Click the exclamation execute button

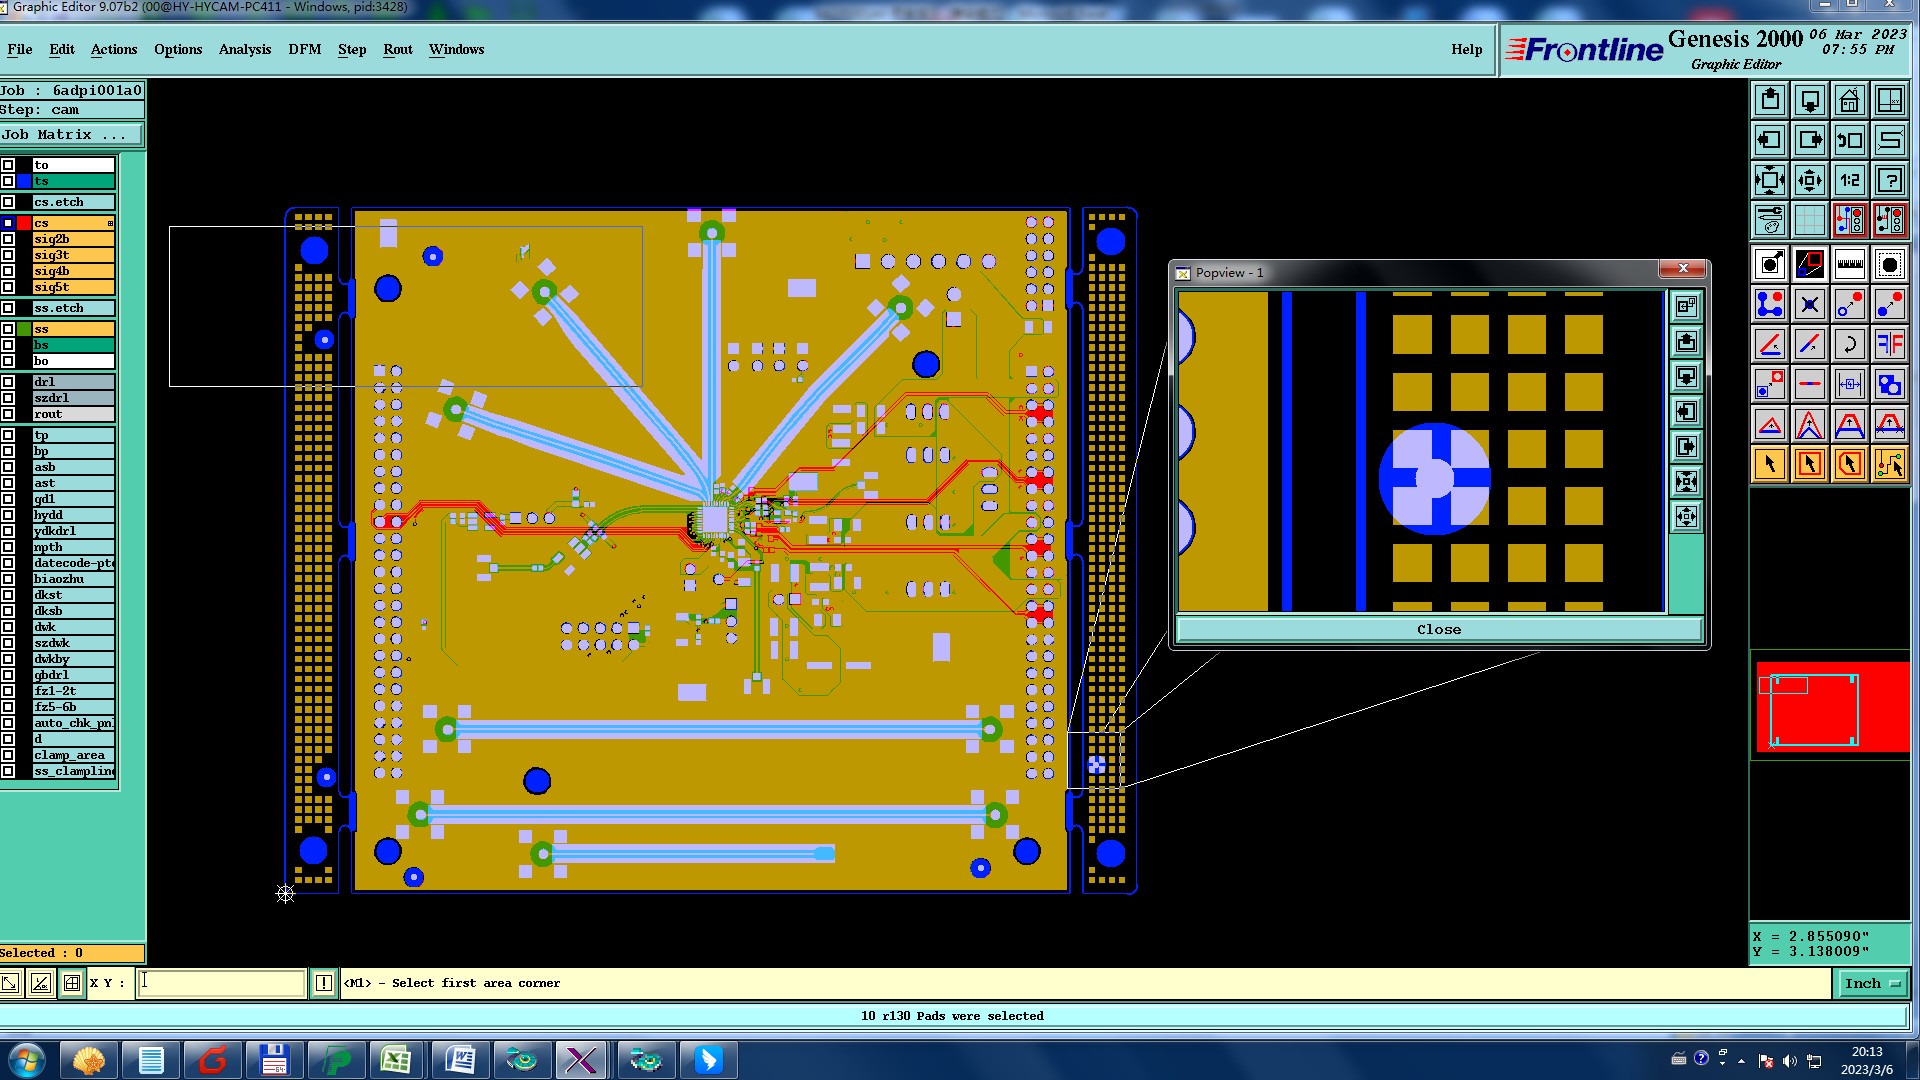(324, 984)
